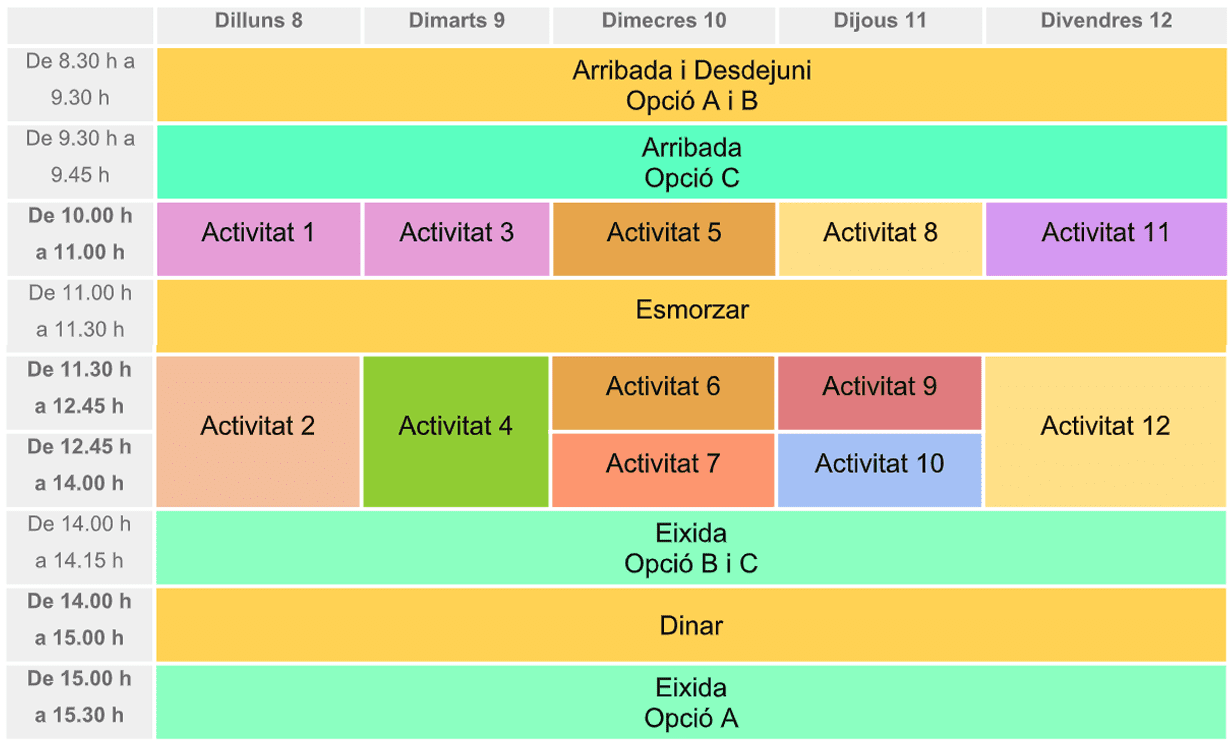This screenshot has height=743, width=1230.
Task: Select the Eixida Opció A row
Action: point(692,702)
